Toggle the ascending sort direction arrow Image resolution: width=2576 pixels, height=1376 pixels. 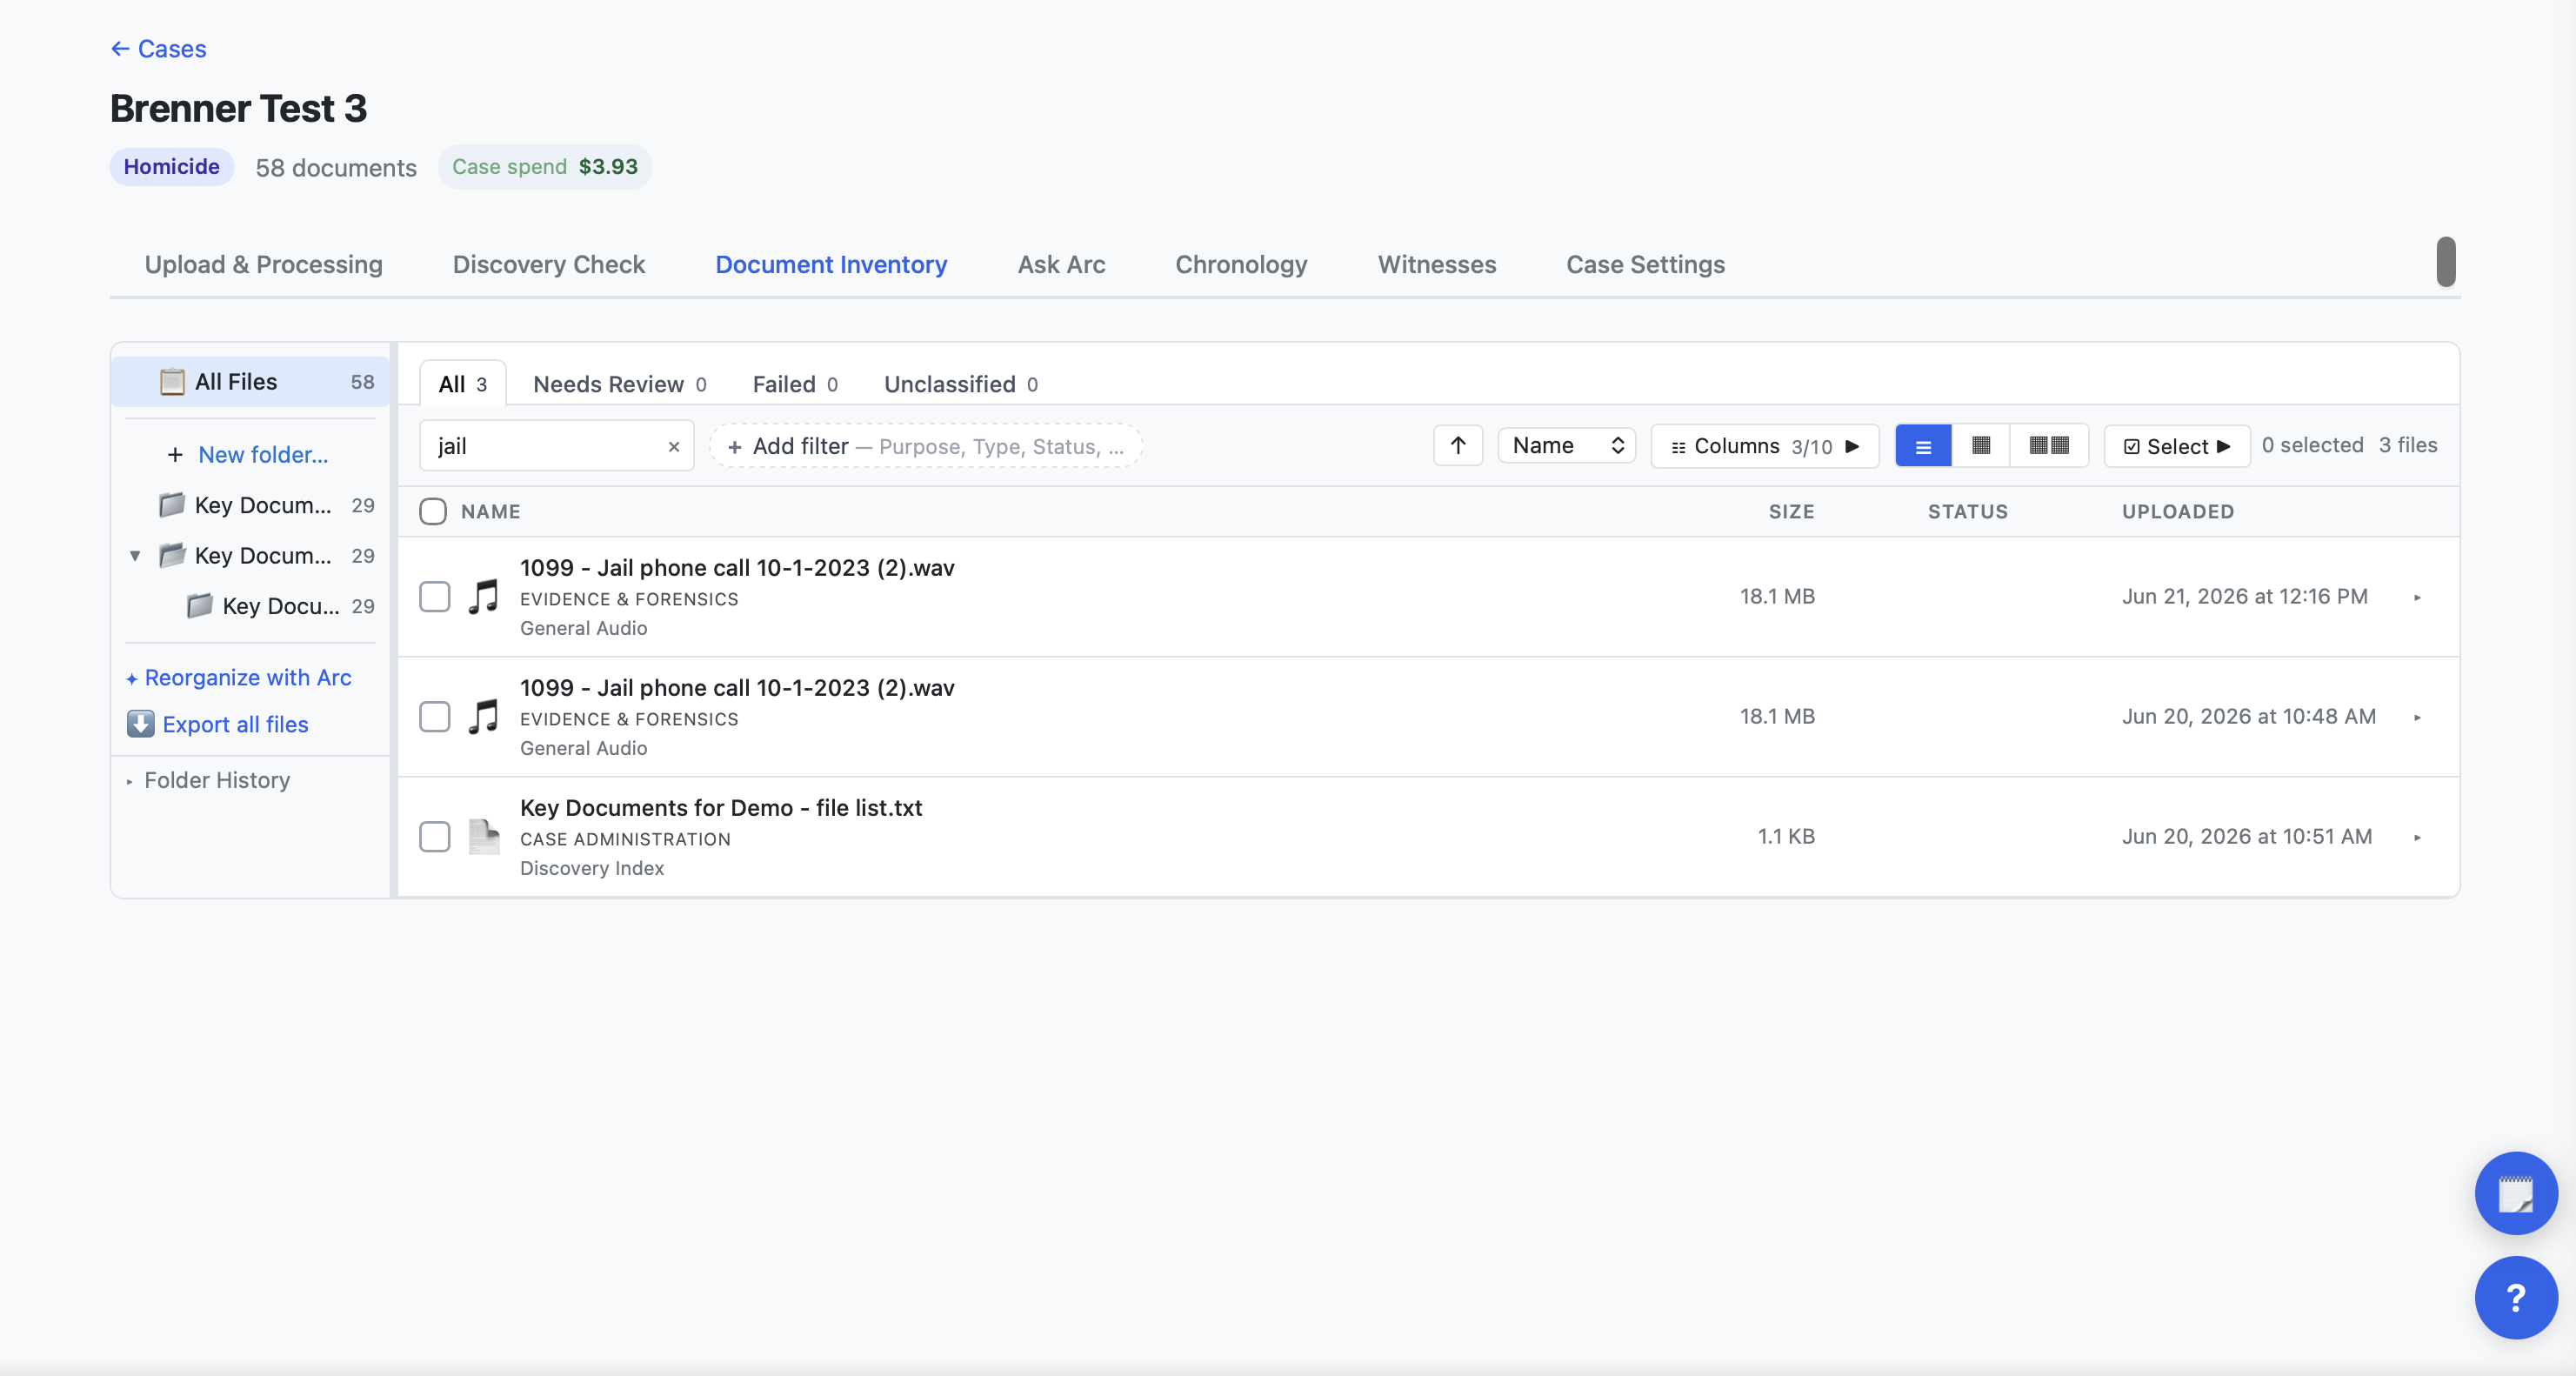pyautogui.click(x=1457, y=446)
